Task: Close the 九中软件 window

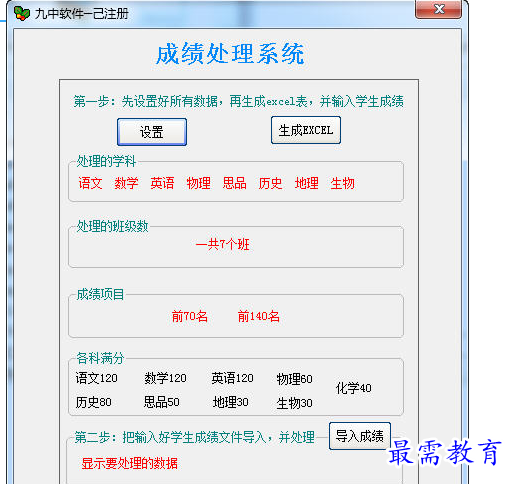Action: click(438, 9)
